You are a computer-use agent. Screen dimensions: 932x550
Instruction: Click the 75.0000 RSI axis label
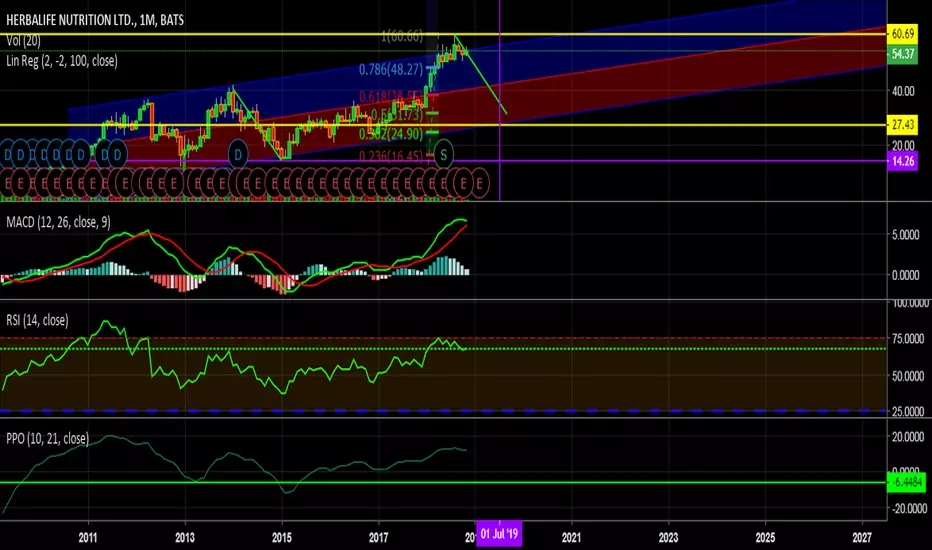point(908,339)
